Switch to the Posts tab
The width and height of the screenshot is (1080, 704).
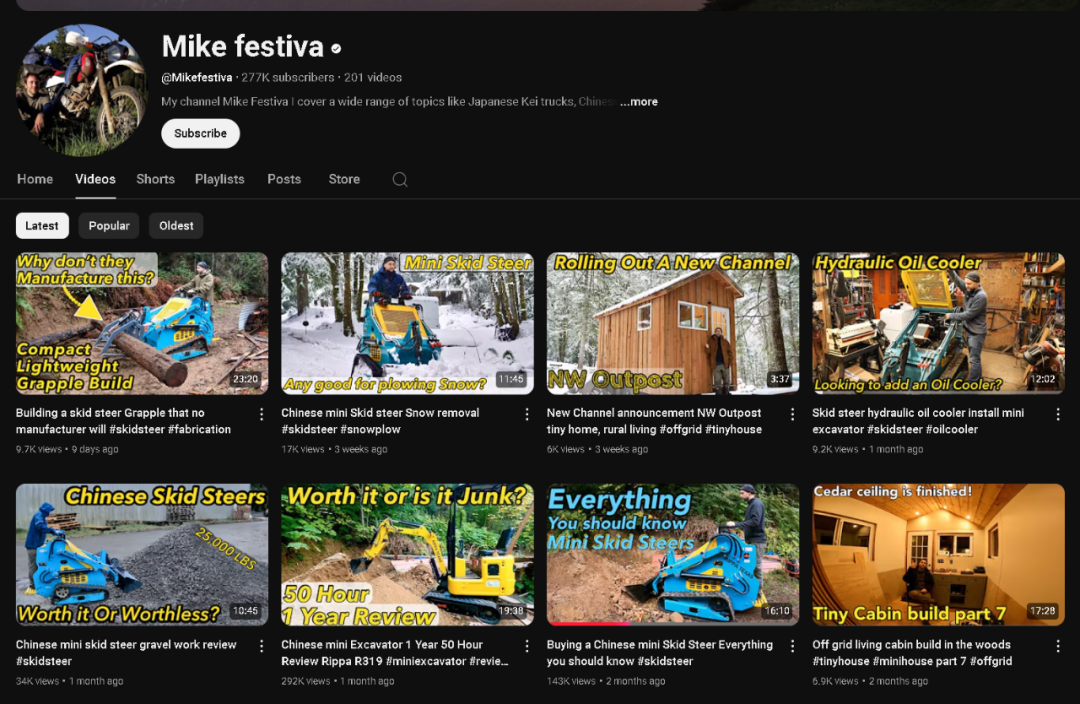pos(284,179)
